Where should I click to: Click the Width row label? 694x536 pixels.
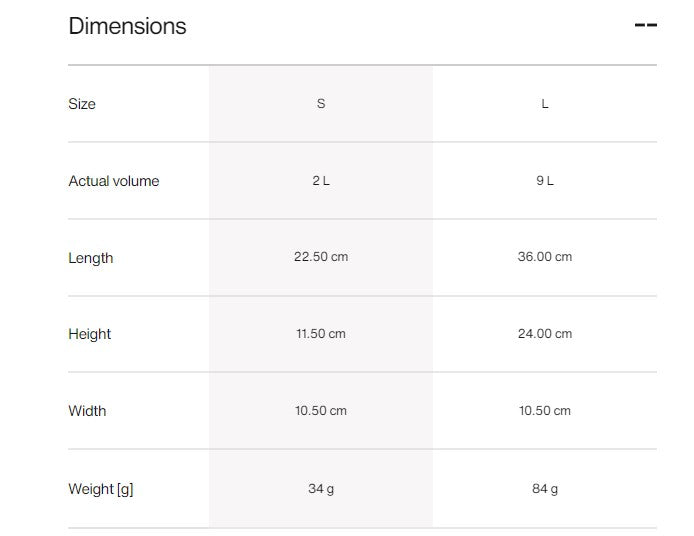click(x=87, y=411)
